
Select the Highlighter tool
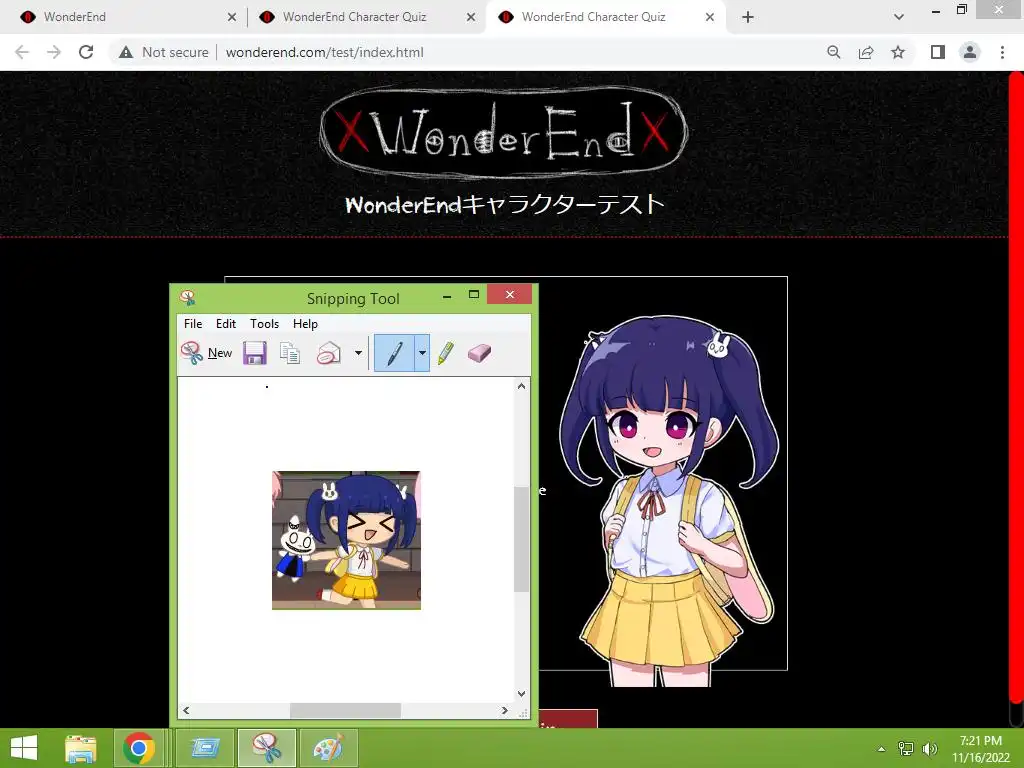(445, 353)
